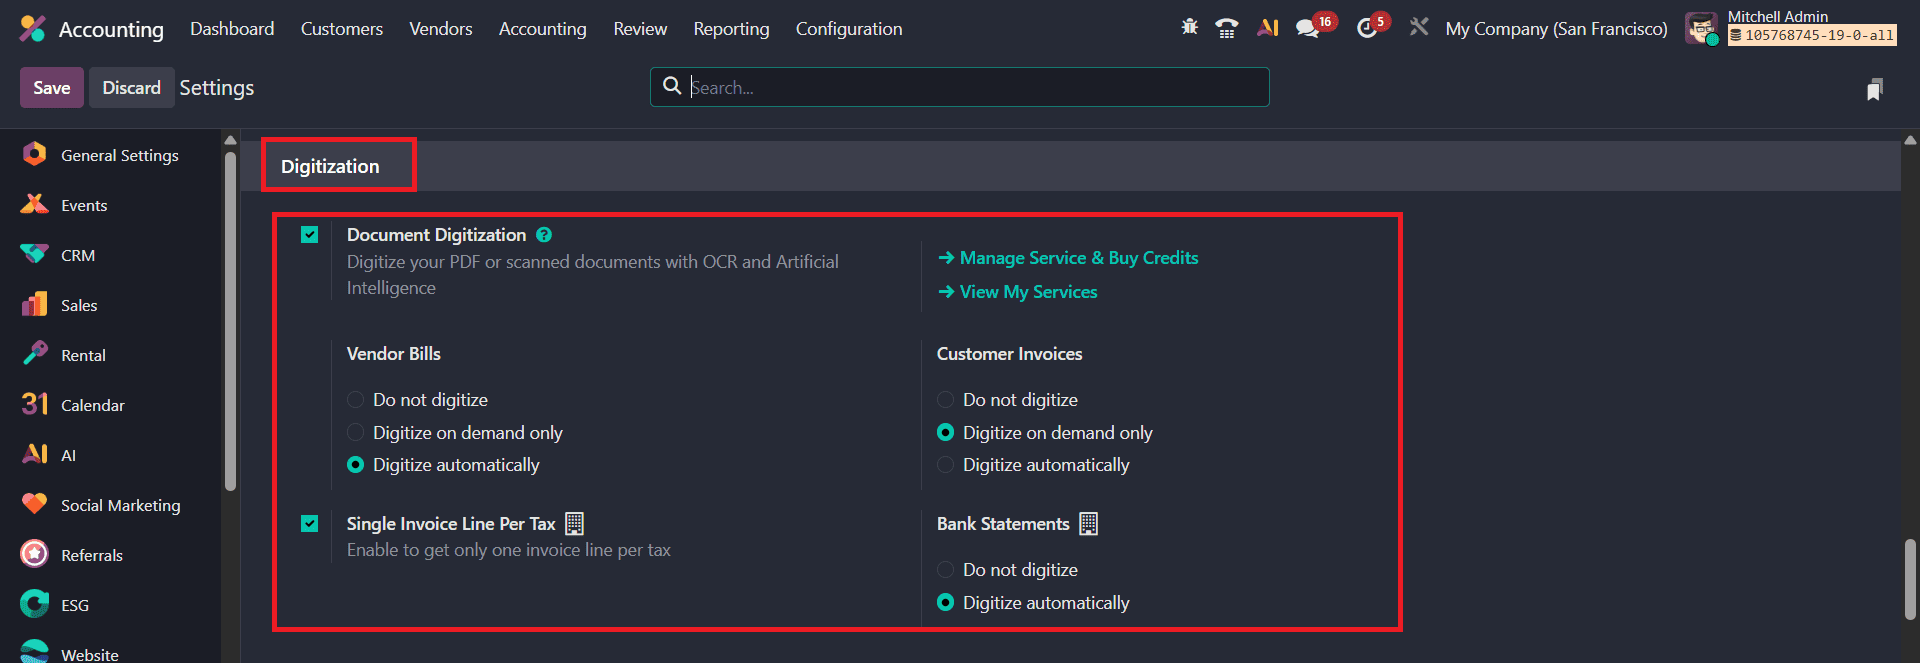
Task: Click the Document Digitization help question icon
Action: pyautogui.click(x=544, y=235)
